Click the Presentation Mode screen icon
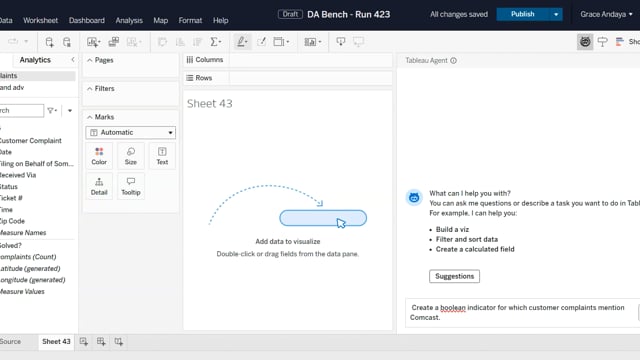 pos(358,42)
